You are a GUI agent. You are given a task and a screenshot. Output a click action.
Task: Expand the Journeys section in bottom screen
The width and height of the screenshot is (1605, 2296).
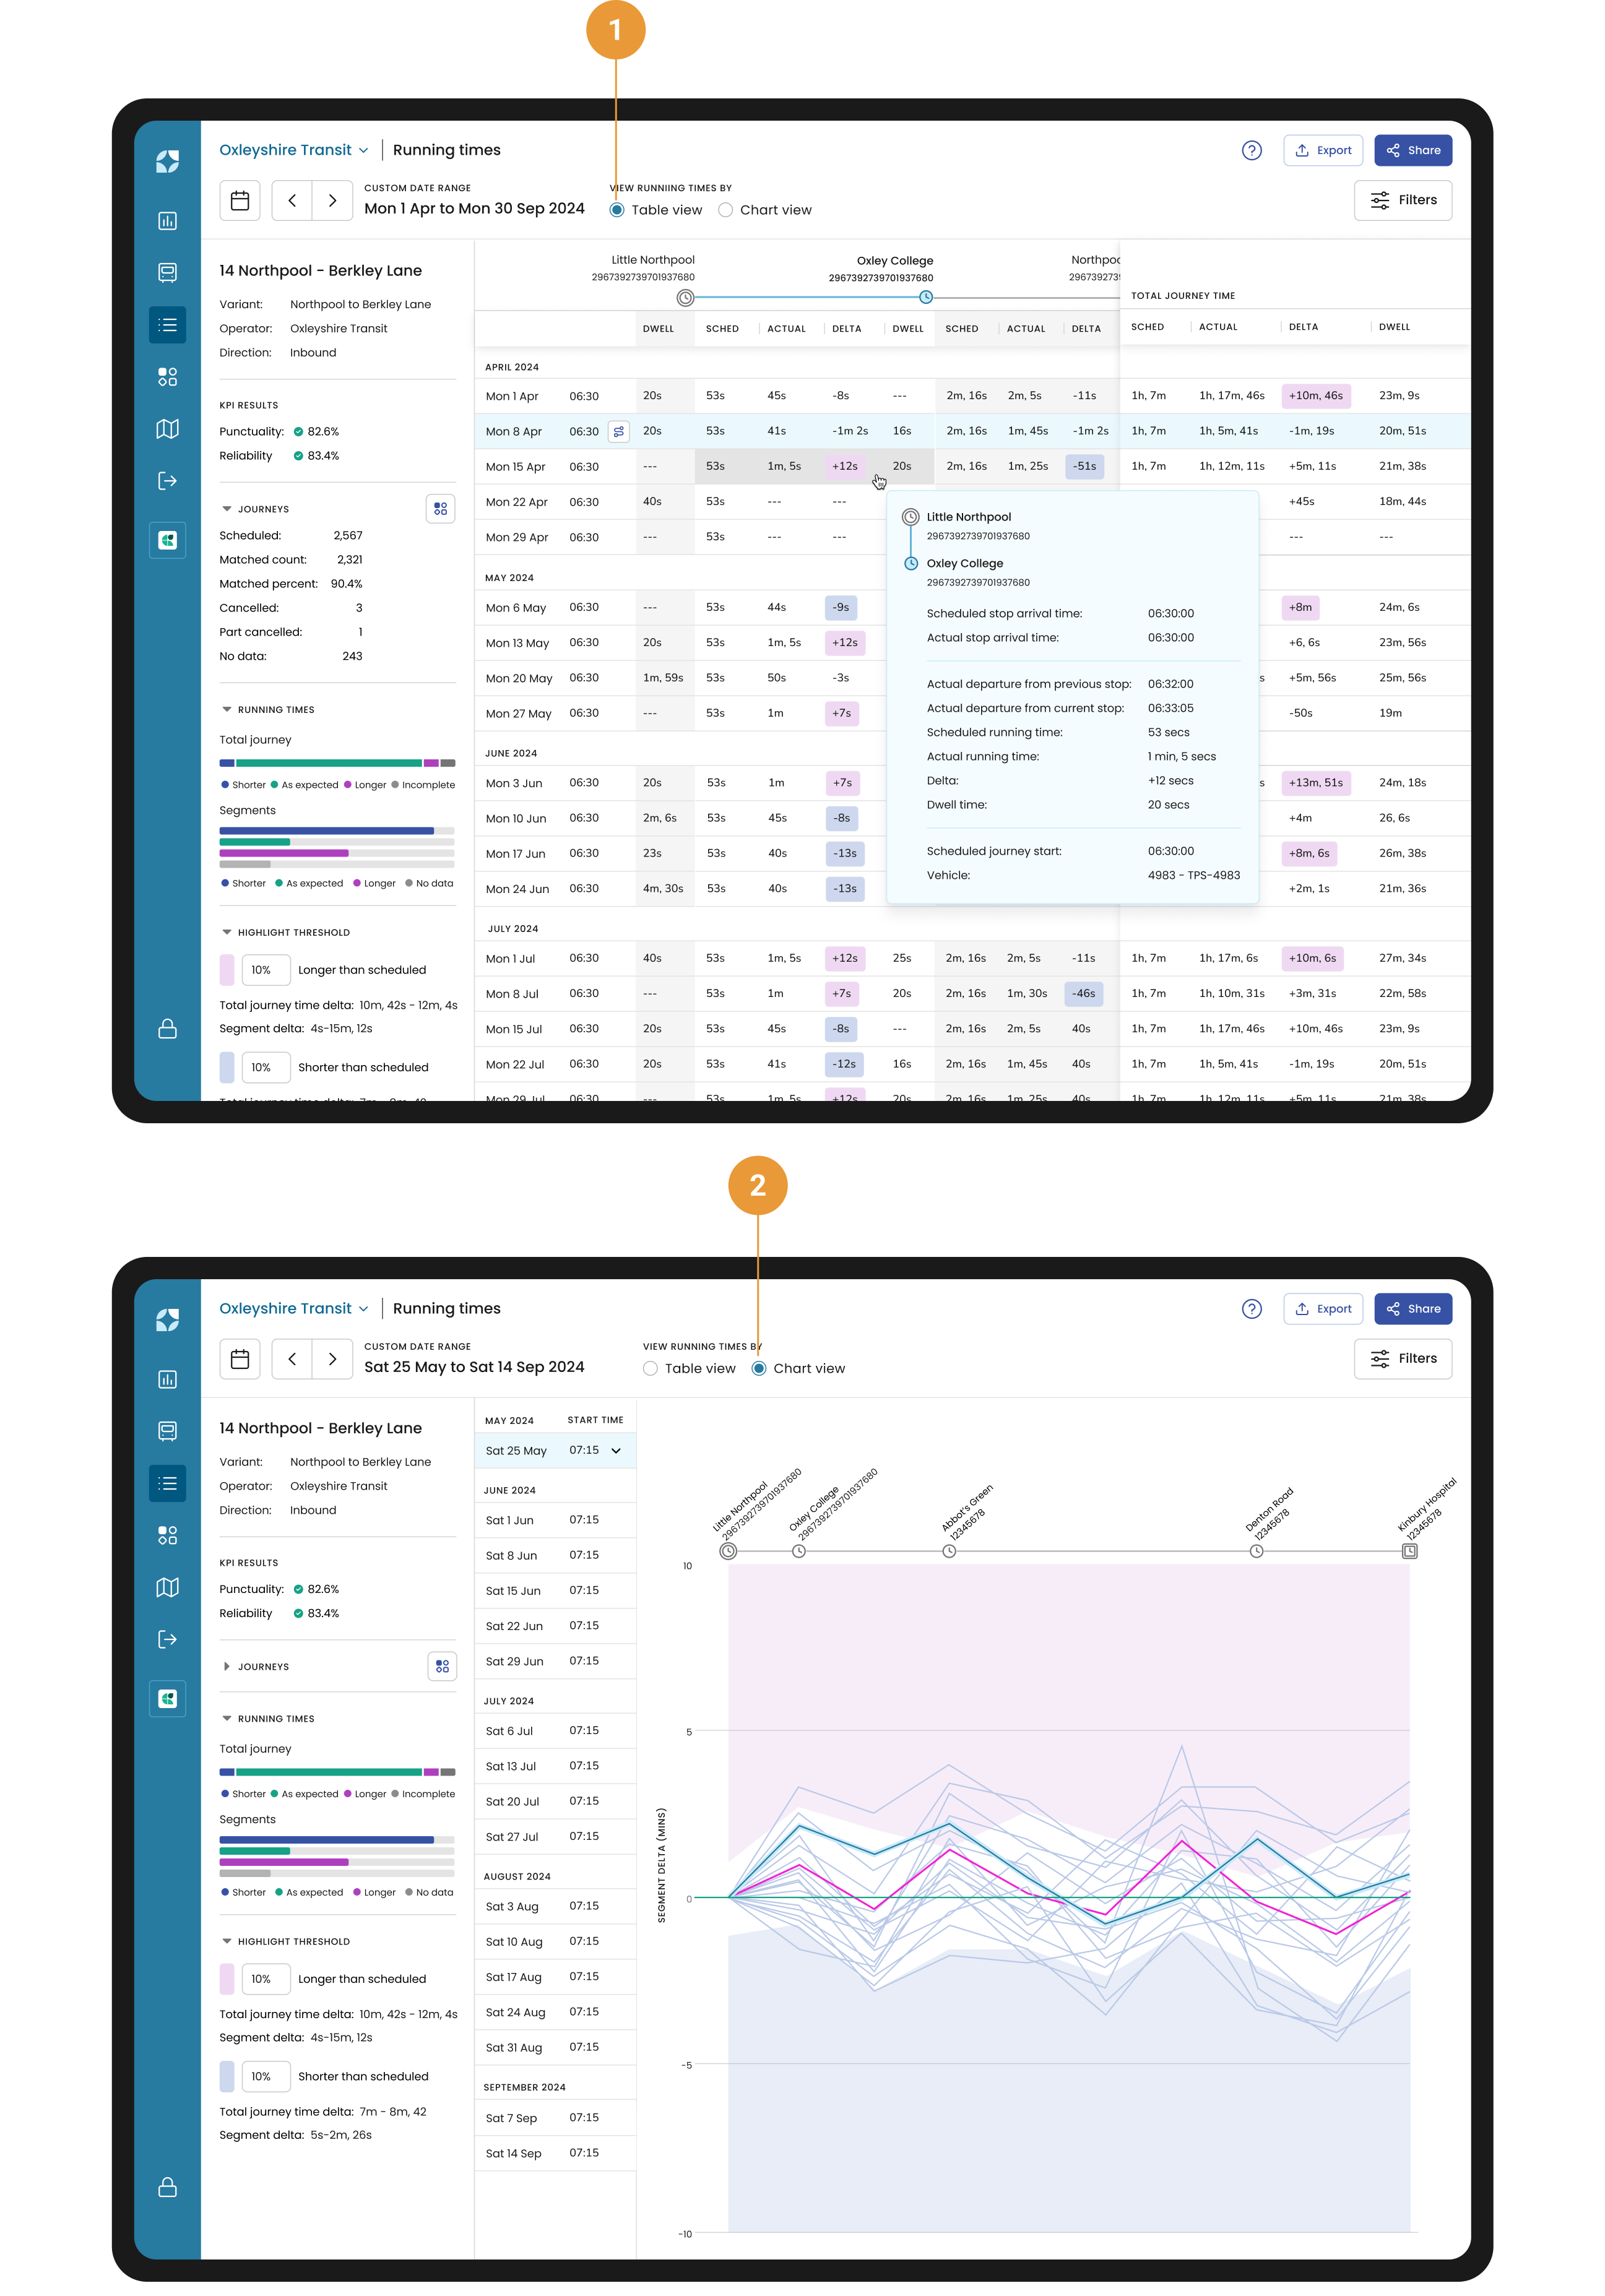tap(227, 1667)
